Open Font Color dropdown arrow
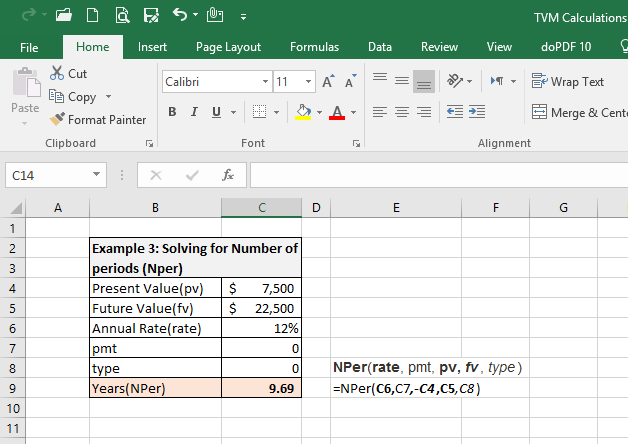The width and height of the screenshot is (628, 444). (353, 113)
